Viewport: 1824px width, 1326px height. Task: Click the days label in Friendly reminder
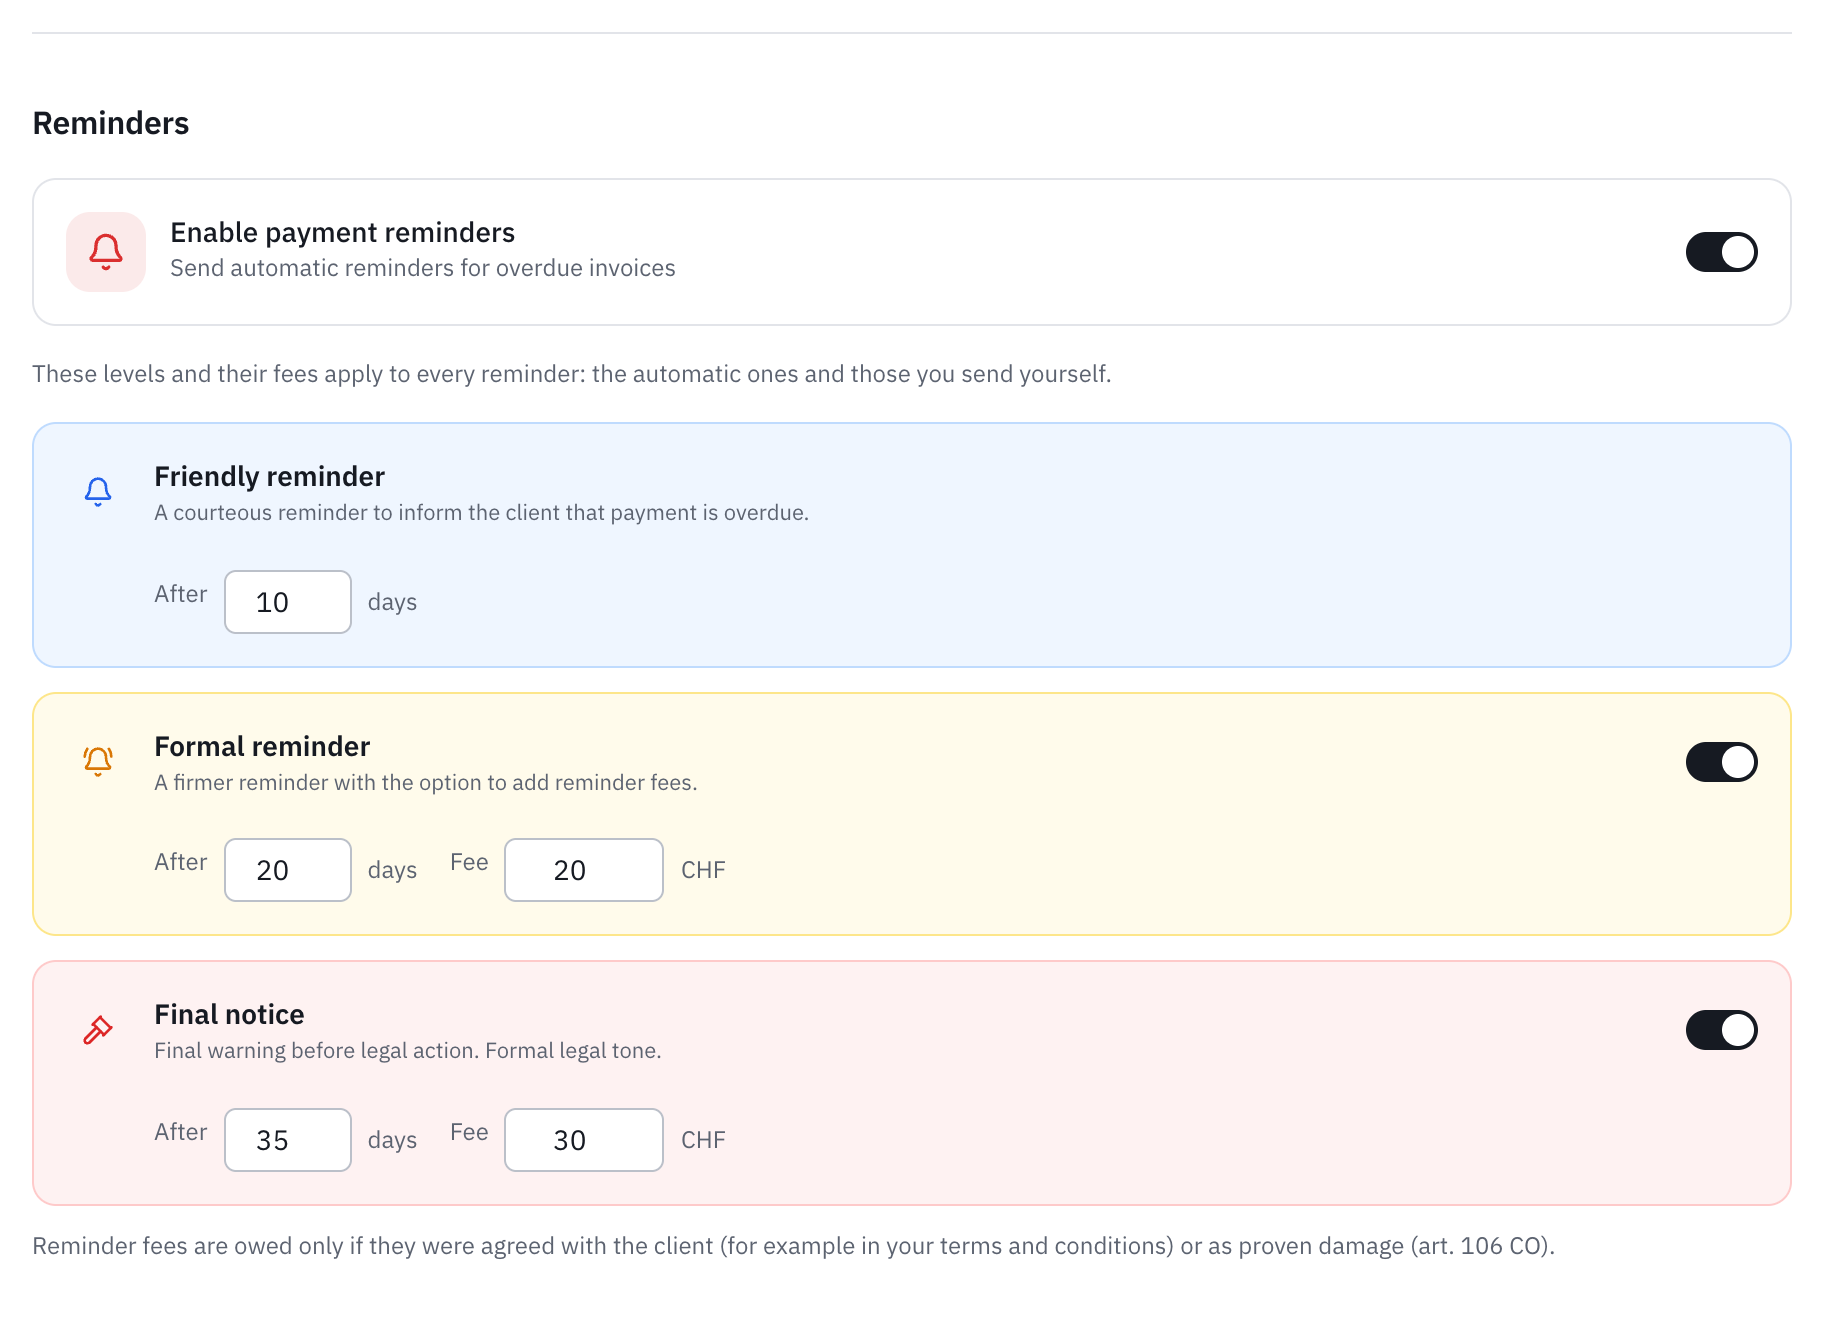[392, 602]
